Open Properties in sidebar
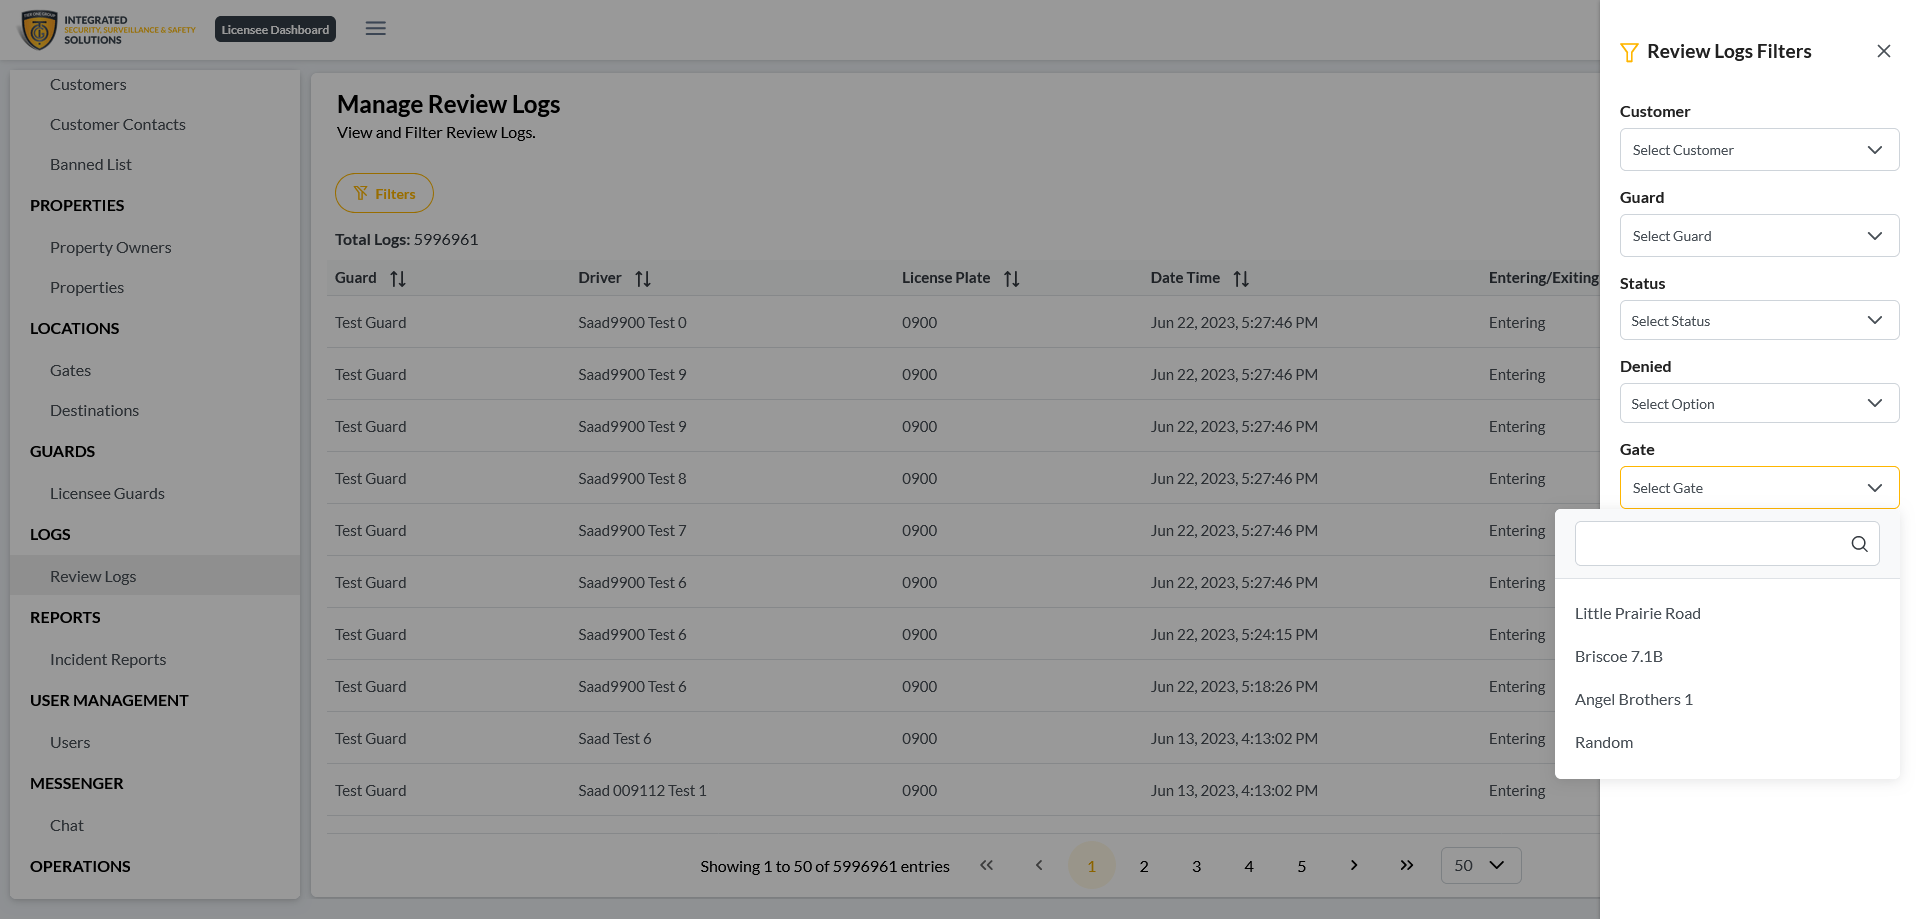This screenshot has width=1920, height=919. [87, 288]
